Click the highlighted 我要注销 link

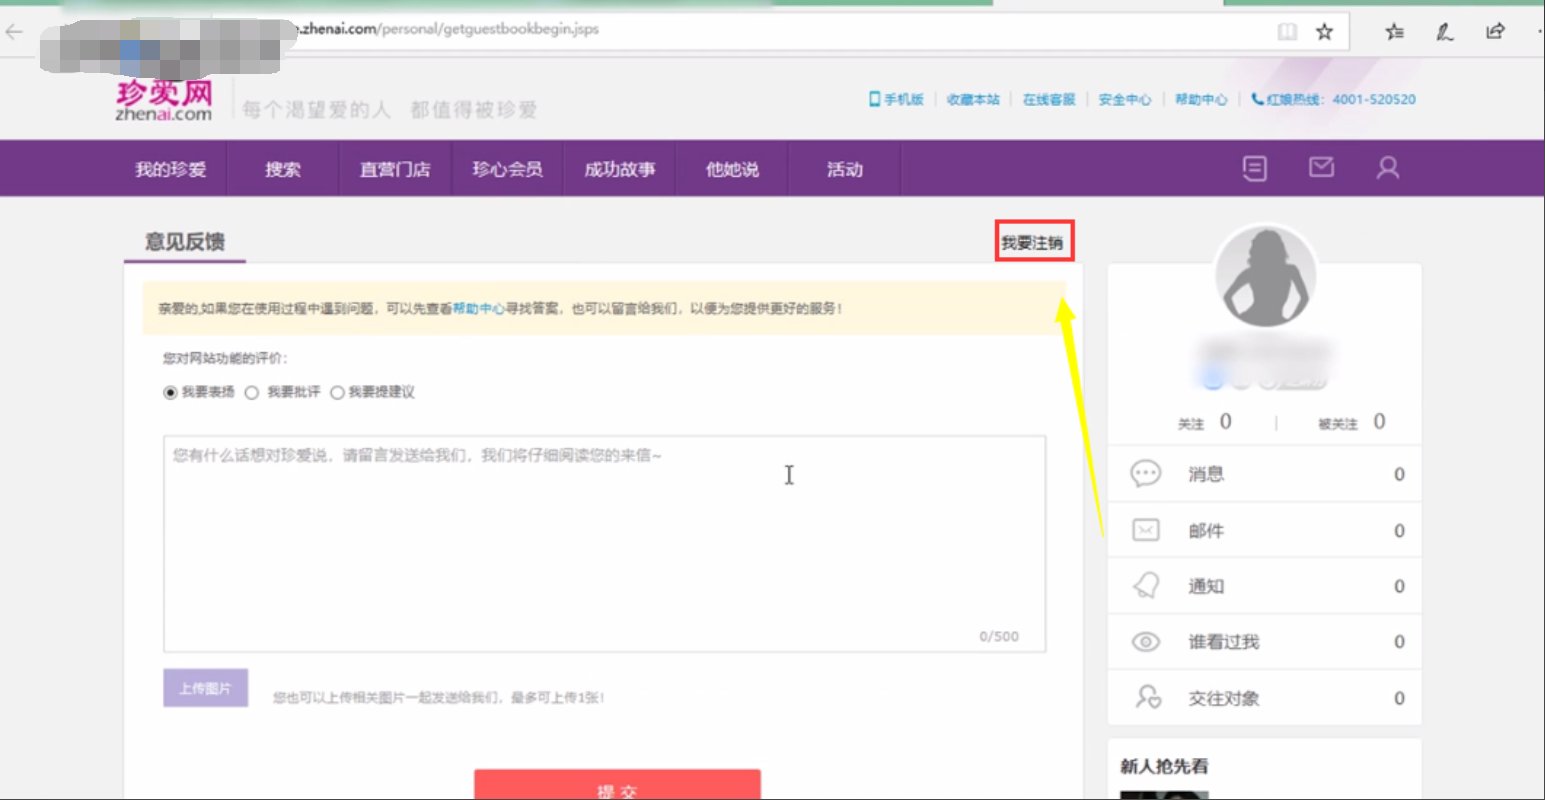coord(1034,240)
